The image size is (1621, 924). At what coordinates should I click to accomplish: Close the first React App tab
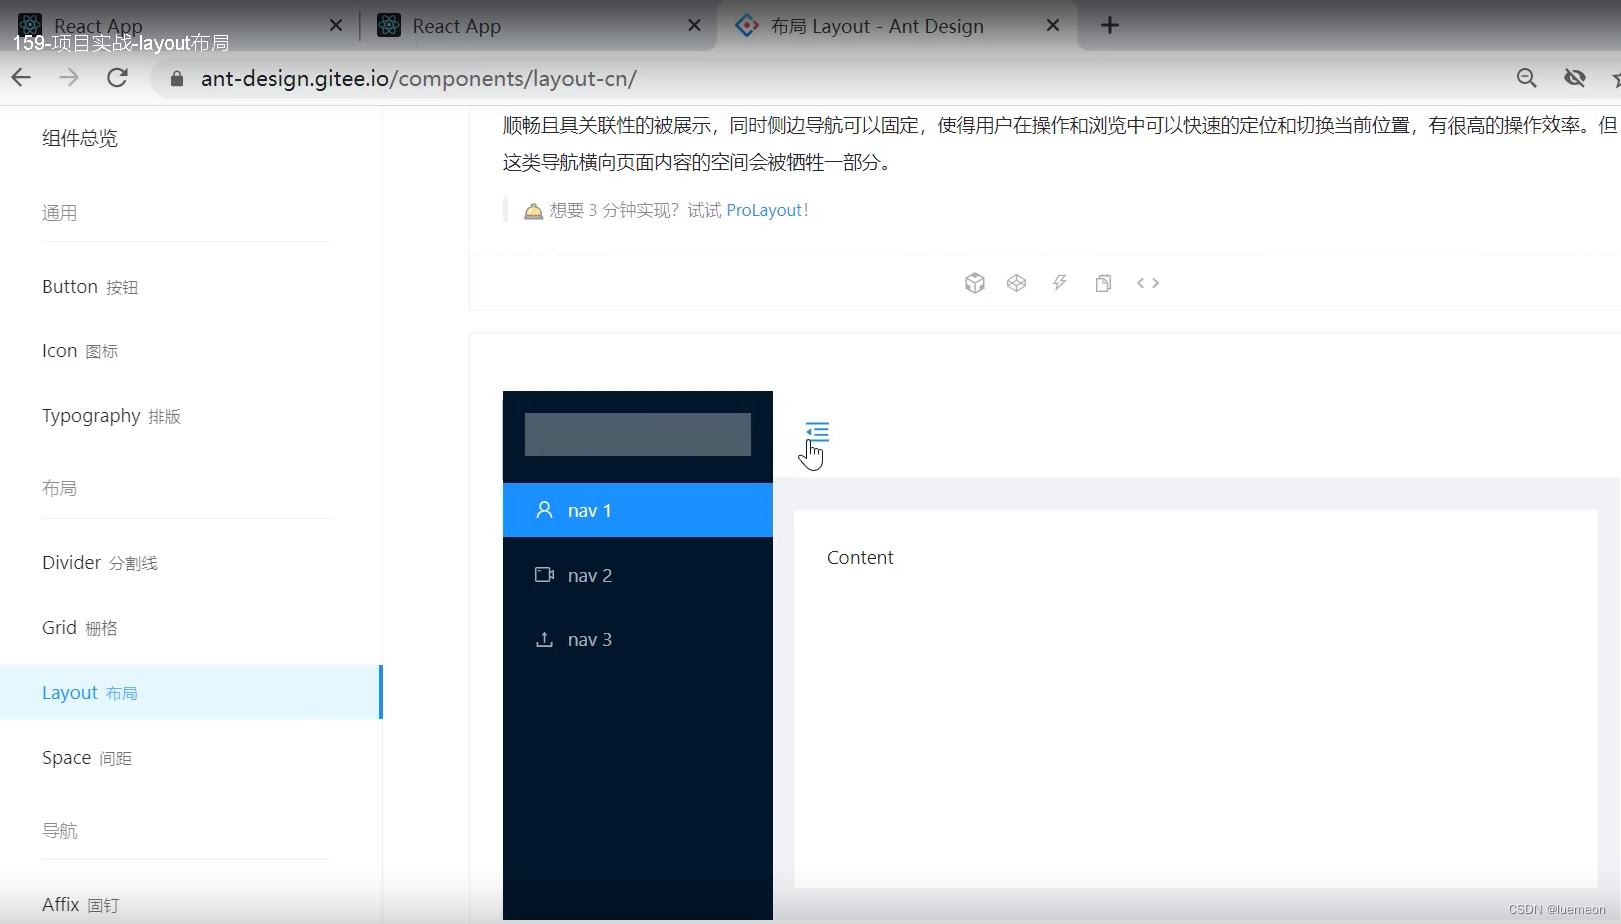pyautogui.click(x=336, y=26)
